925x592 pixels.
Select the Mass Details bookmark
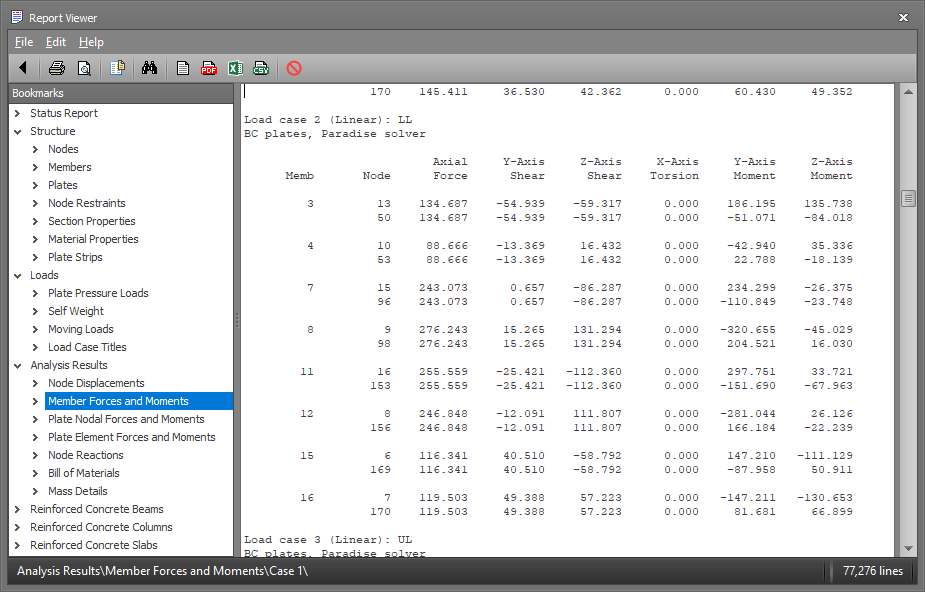tap(78, 491)
